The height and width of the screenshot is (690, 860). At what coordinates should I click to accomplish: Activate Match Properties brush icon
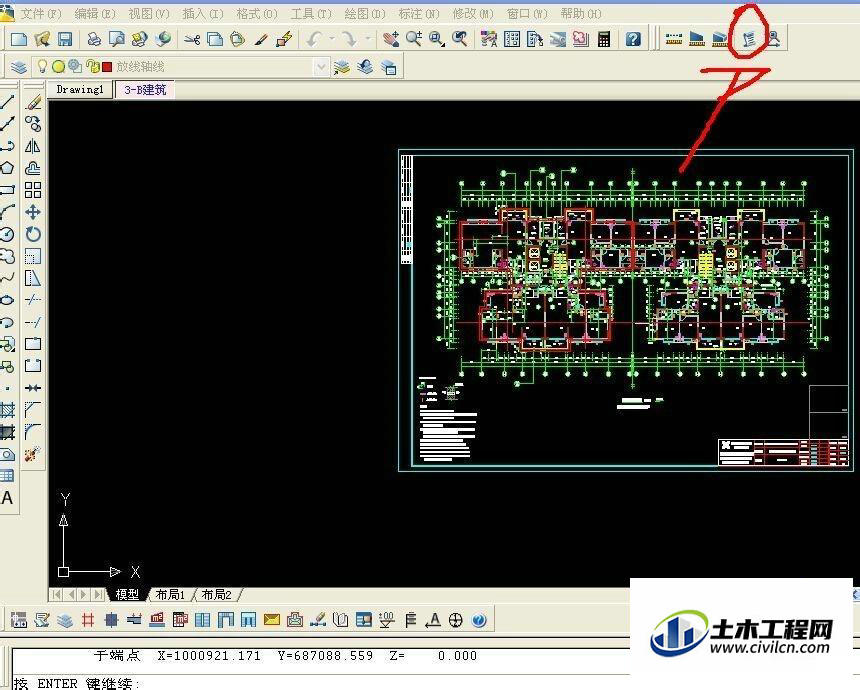click(x=261, y=38)
